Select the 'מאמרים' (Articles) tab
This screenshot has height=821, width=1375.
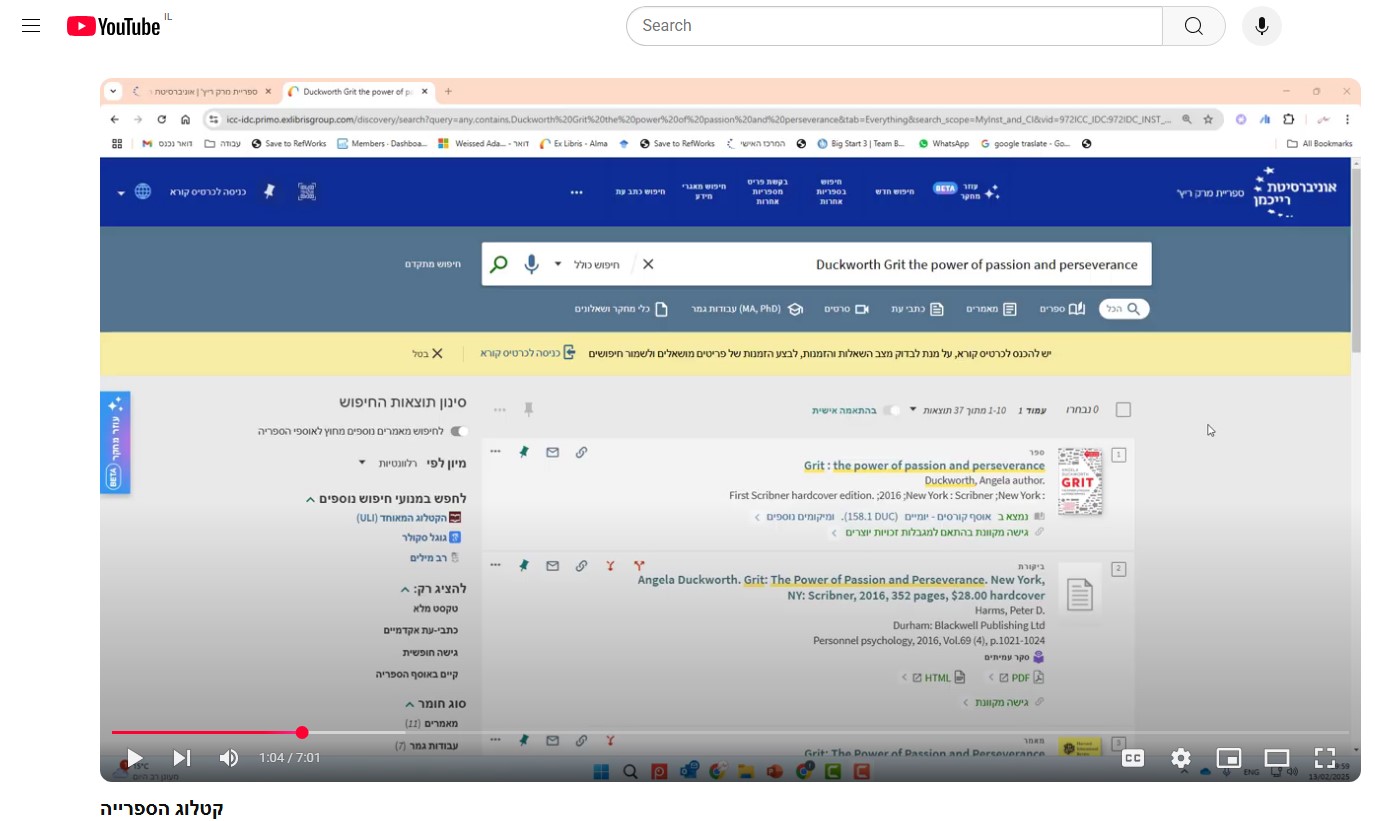(x=991, y=309)
